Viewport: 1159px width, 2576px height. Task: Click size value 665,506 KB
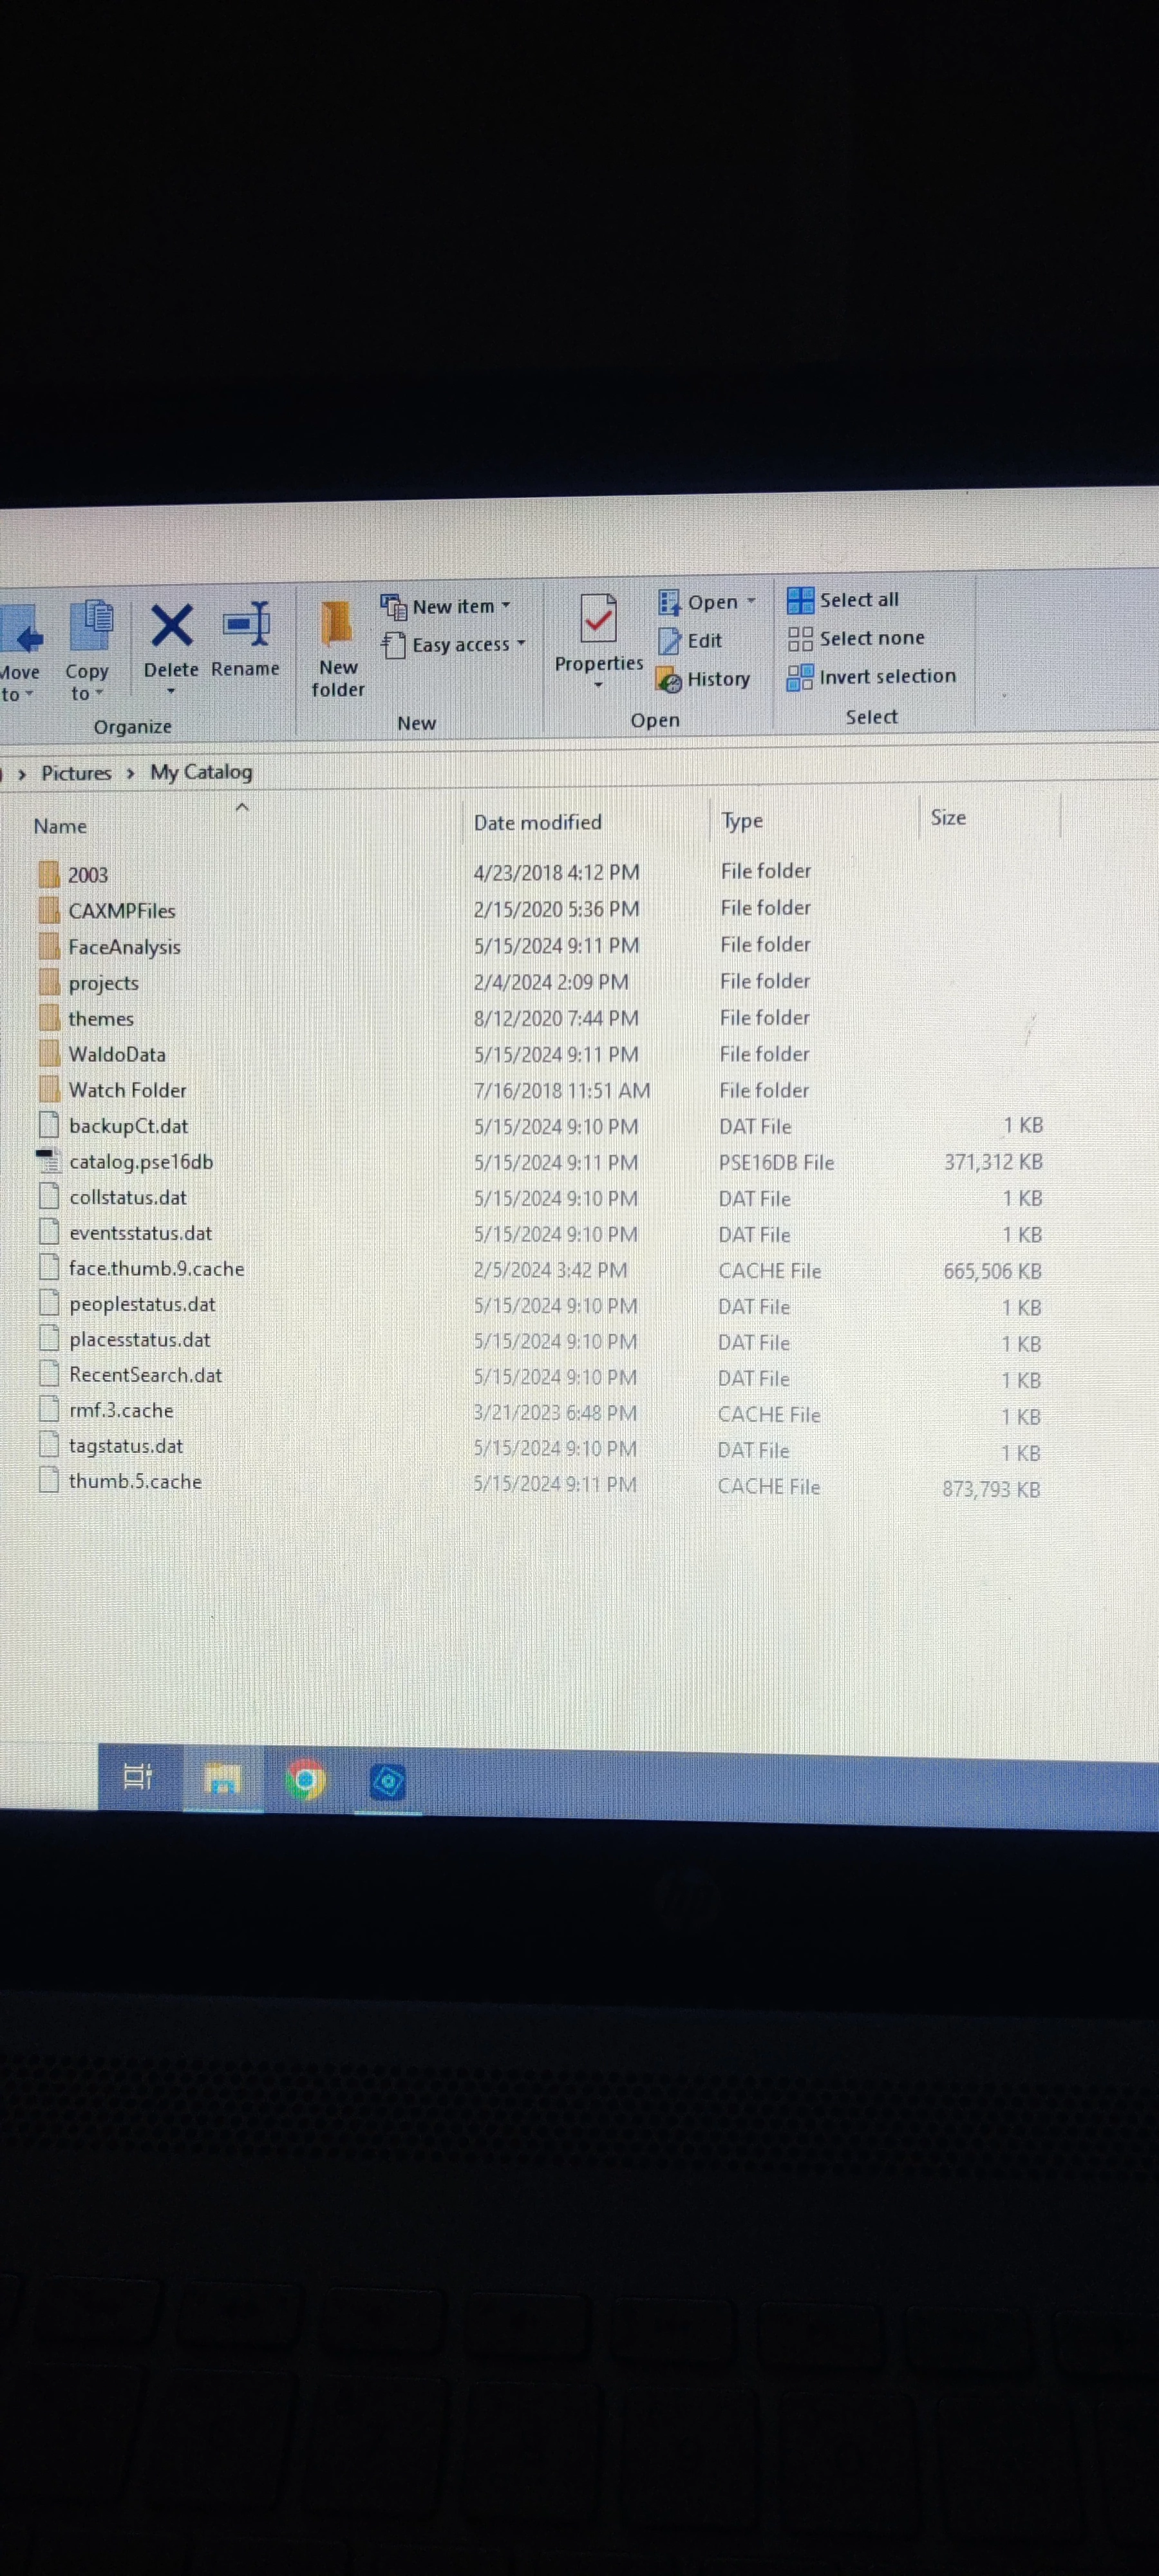coord(992,1271)
